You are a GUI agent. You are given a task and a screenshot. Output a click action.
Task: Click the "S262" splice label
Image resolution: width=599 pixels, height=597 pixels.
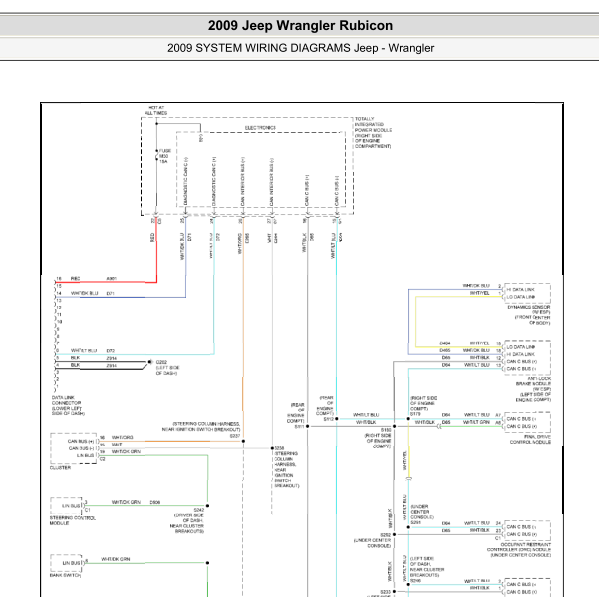(x=385, y=535)
